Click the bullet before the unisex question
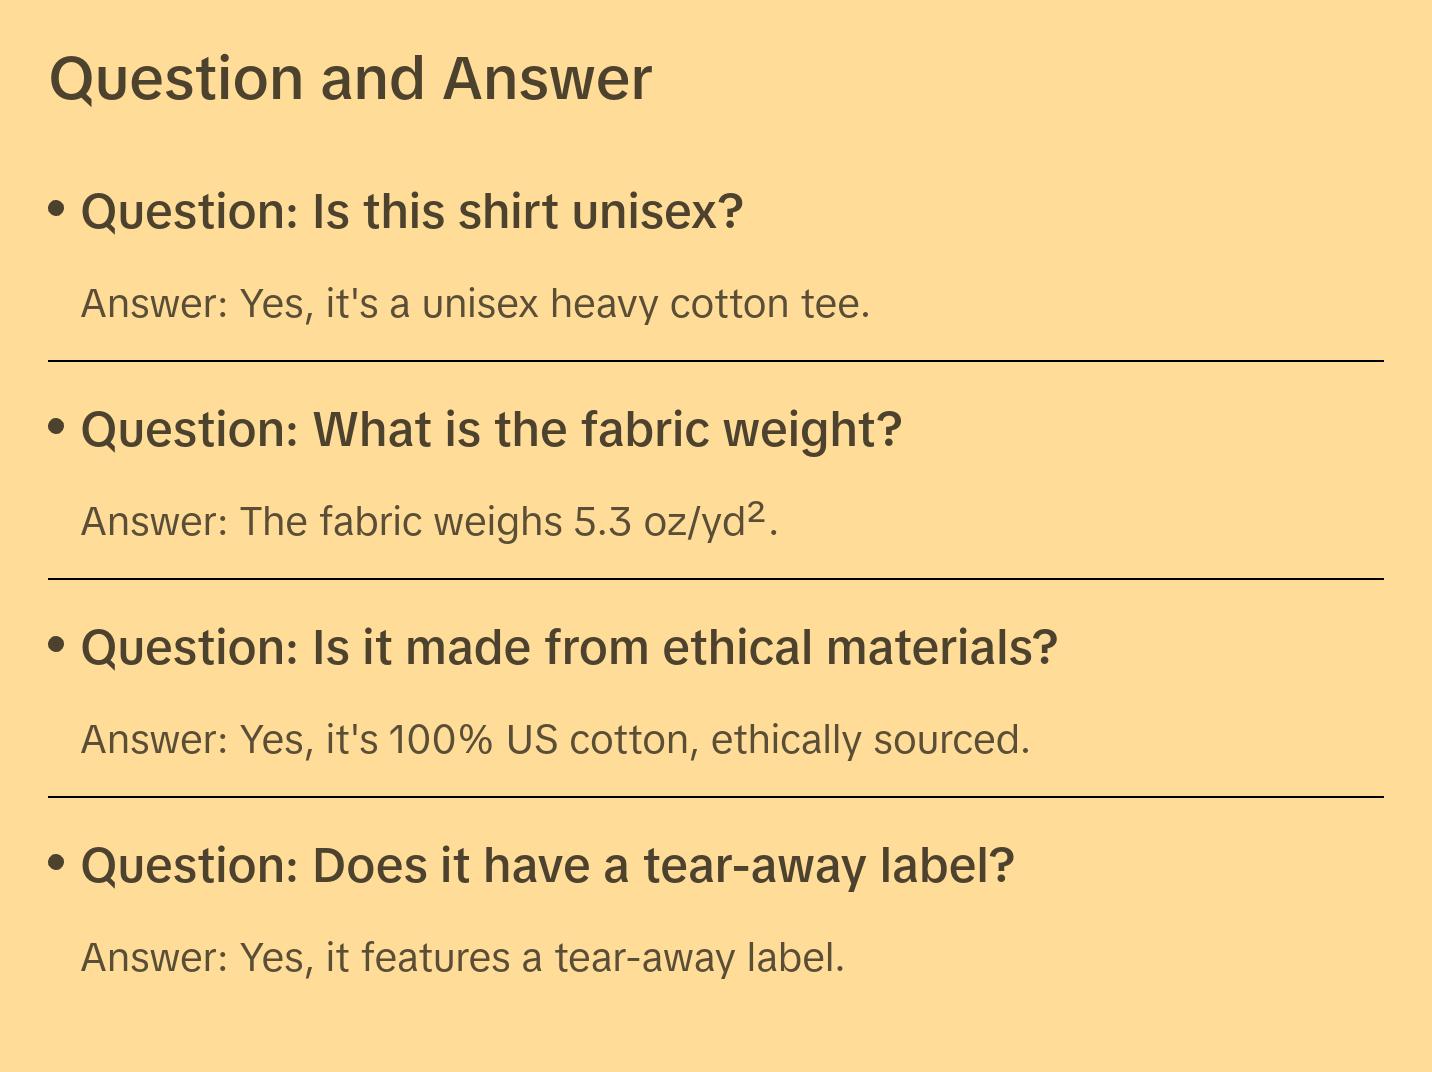 tap(57, 209)
